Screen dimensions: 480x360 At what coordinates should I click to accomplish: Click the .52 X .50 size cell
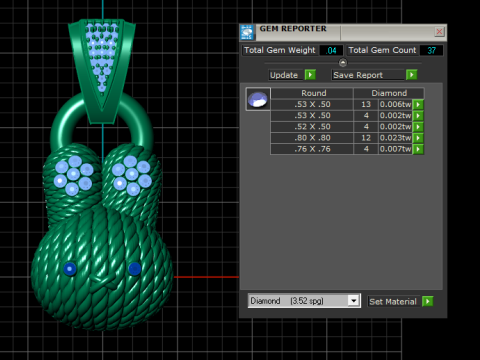tap(312, 127)
